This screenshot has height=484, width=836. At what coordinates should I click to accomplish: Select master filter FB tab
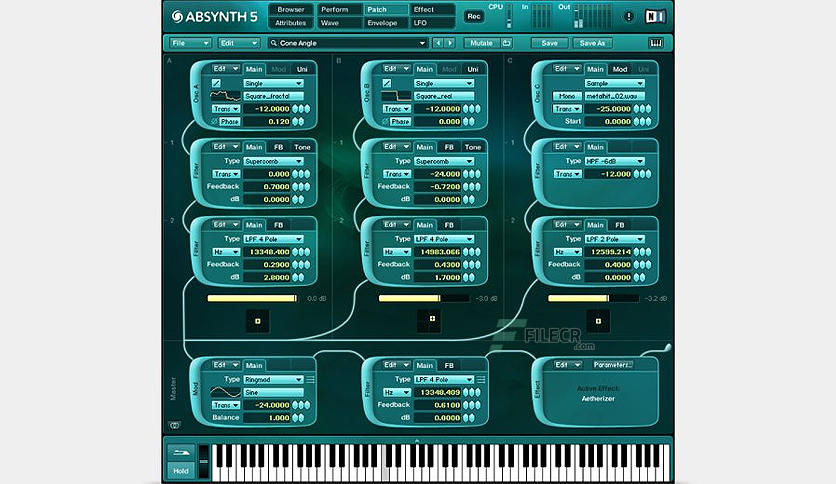click(x=449, y=366)
